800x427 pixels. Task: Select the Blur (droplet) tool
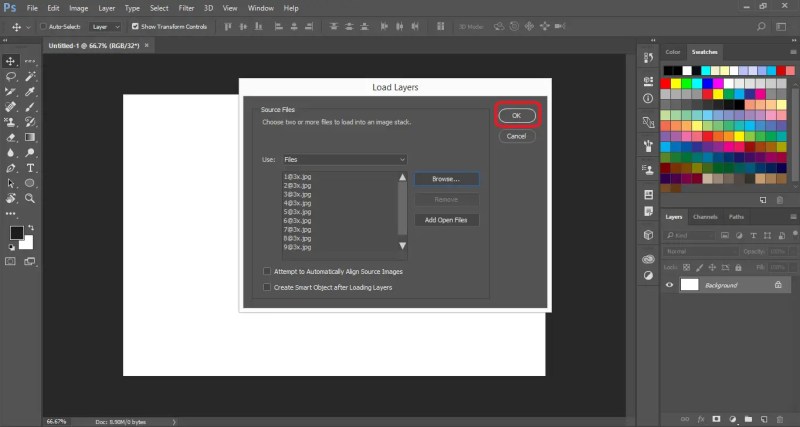pos(10,153)
